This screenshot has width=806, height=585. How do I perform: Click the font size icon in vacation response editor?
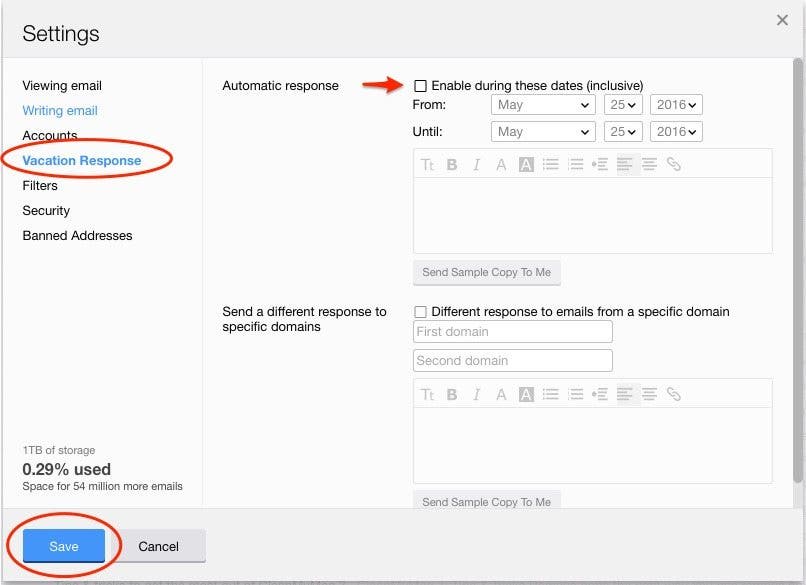coord(427,164)
